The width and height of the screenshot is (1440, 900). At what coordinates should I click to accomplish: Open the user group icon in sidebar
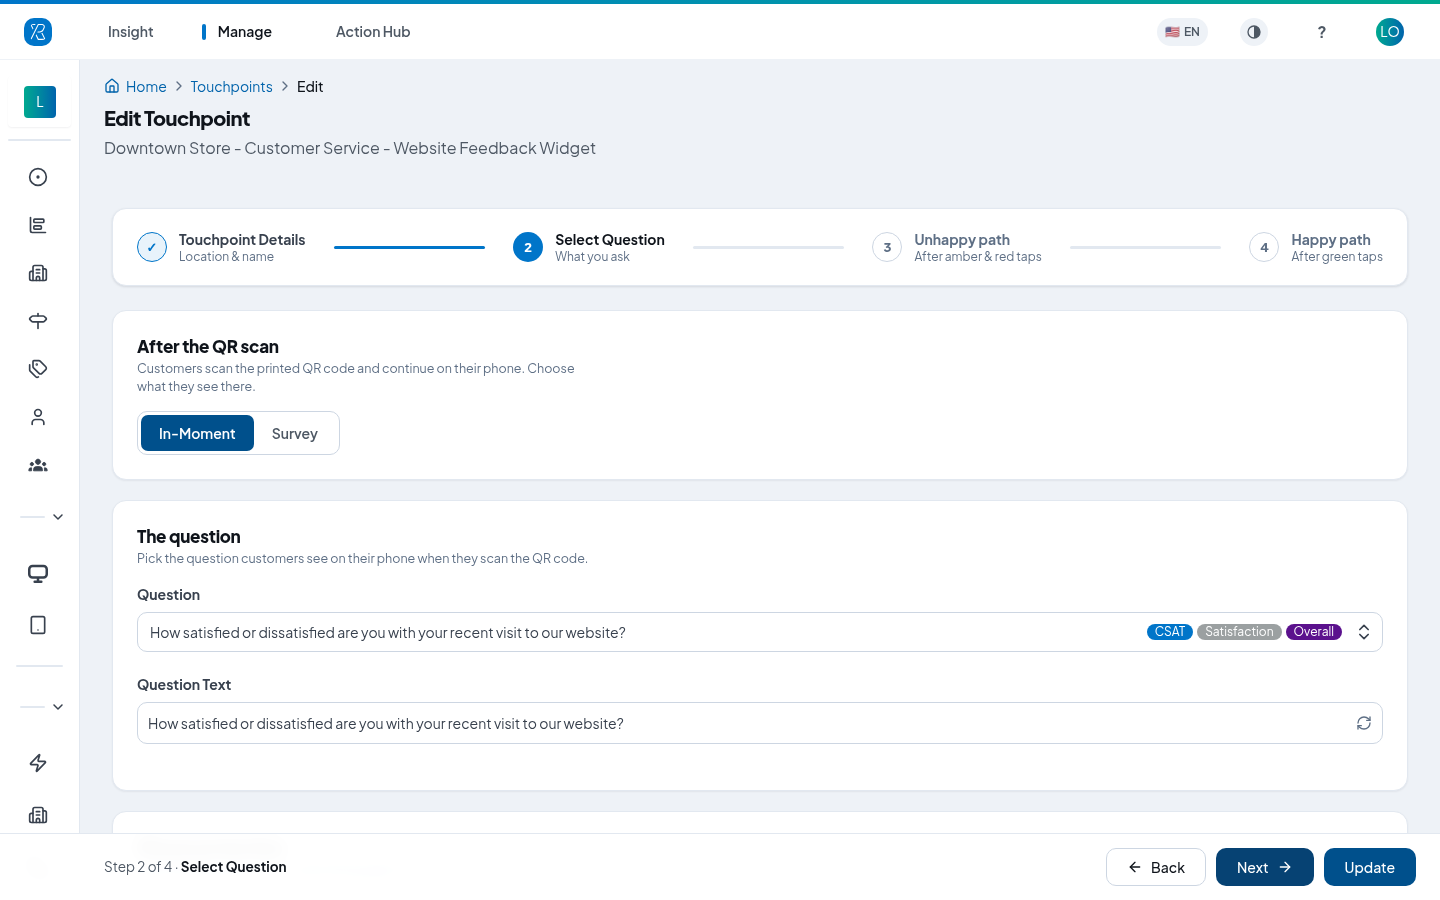coord(38,465)
